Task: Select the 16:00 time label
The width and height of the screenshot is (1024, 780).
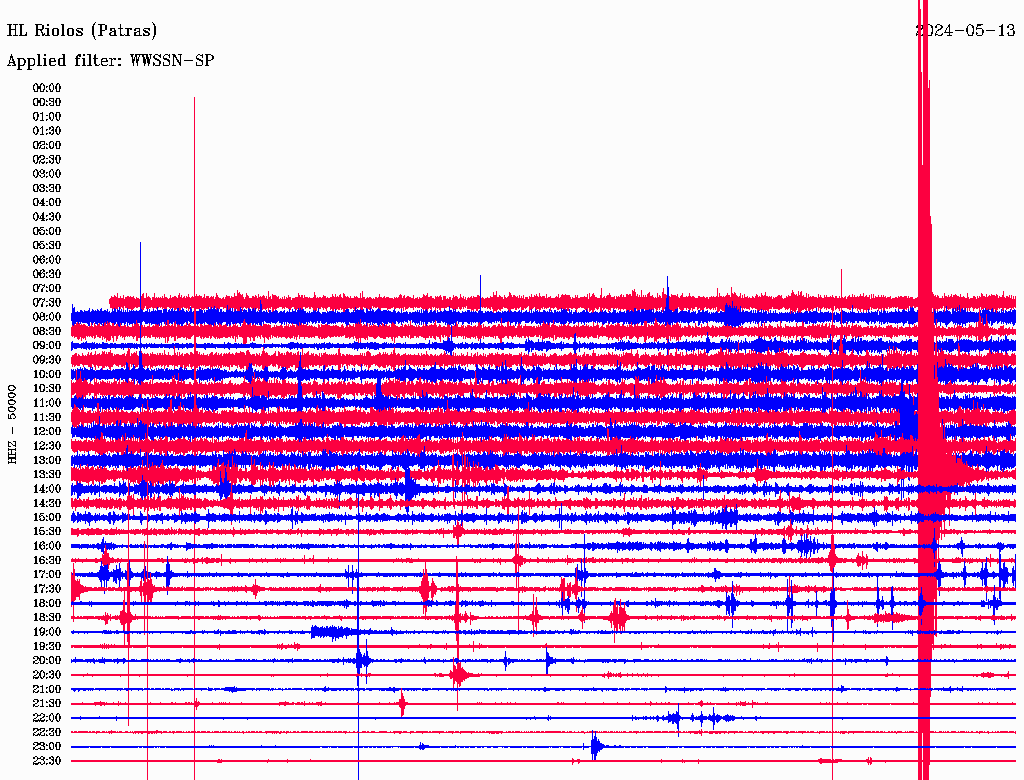Action: coord(47,546)
